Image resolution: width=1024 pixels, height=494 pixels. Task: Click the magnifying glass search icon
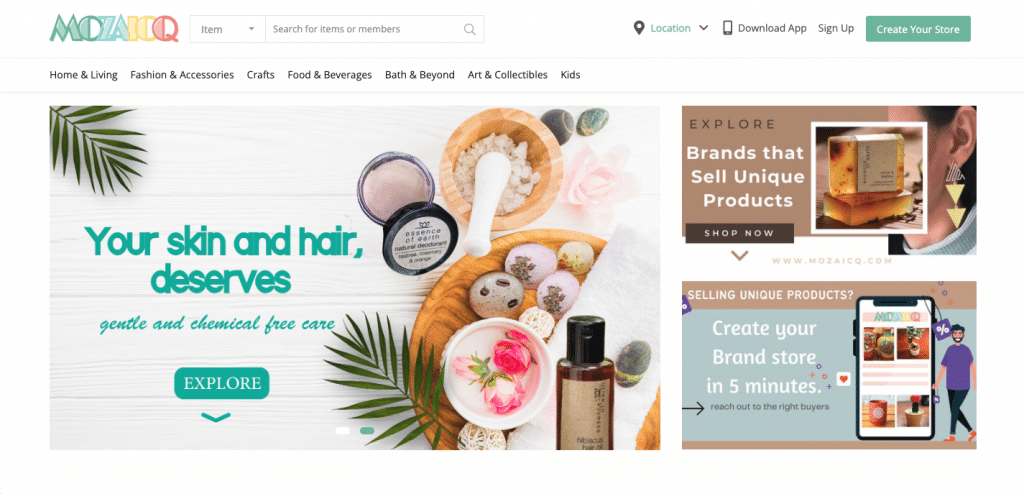point(470,29)
